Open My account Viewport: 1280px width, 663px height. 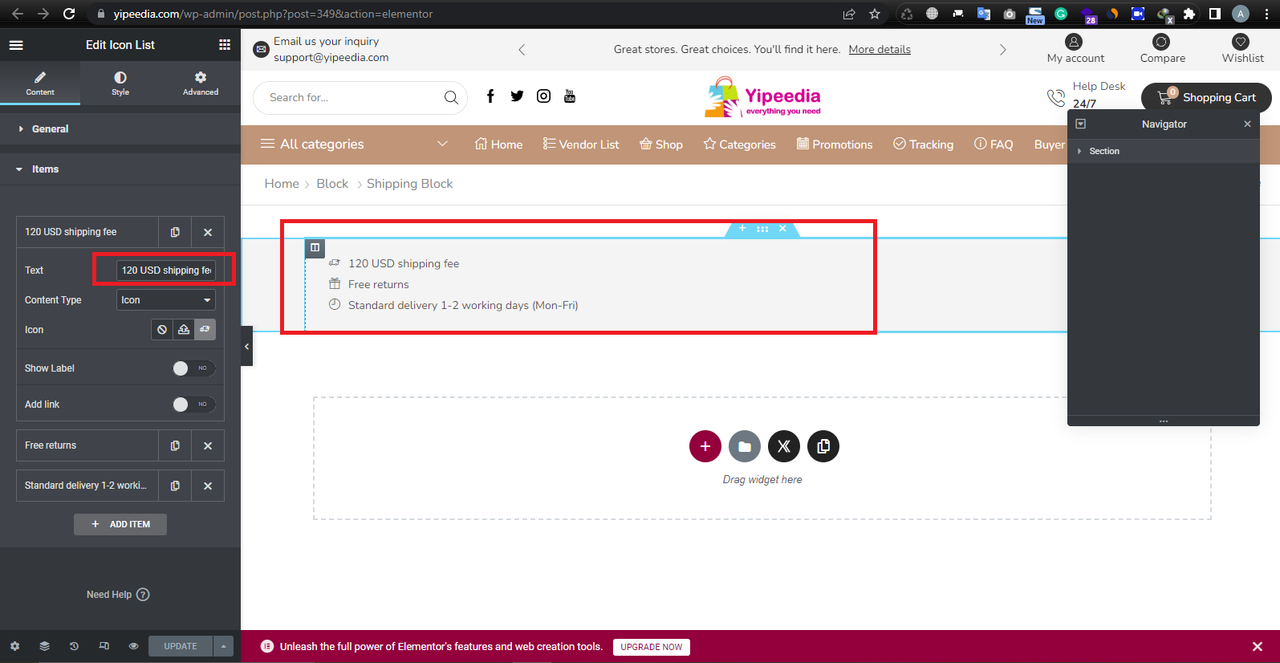tap(1076, 49)
